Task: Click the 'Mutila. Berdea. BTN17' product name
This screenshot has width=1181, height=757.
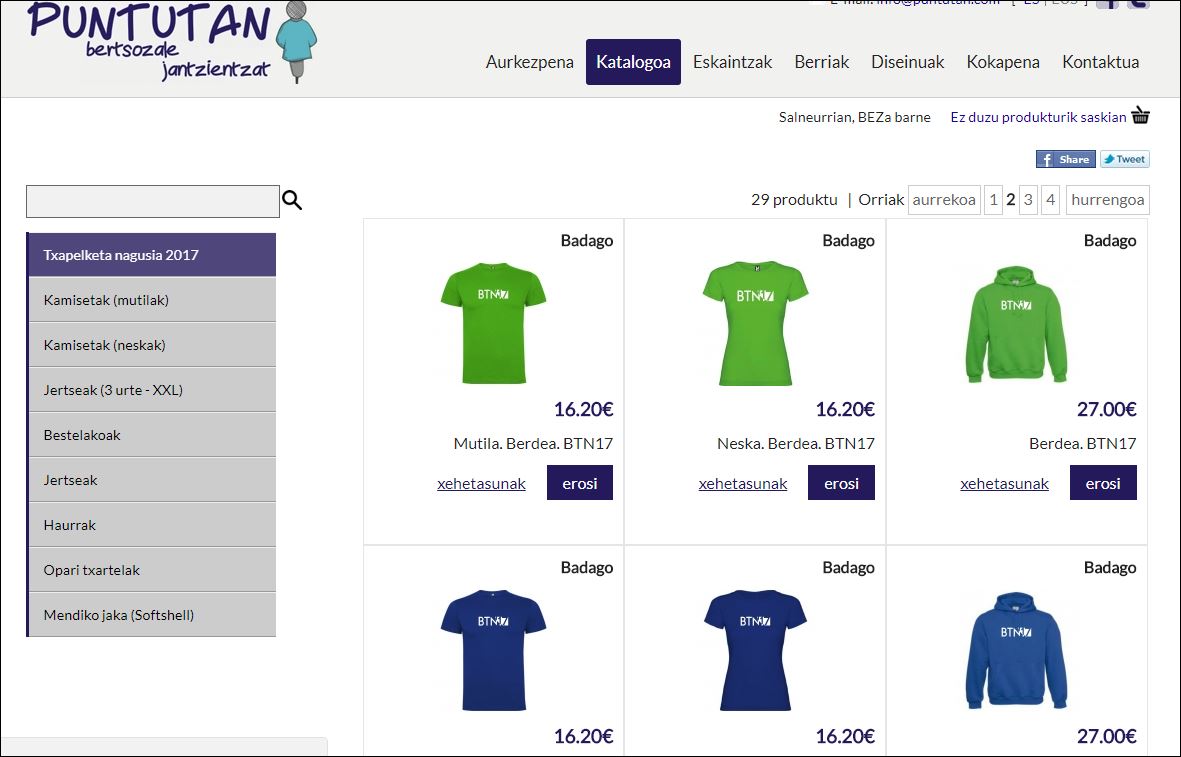Action: click(x=533, y=444)
